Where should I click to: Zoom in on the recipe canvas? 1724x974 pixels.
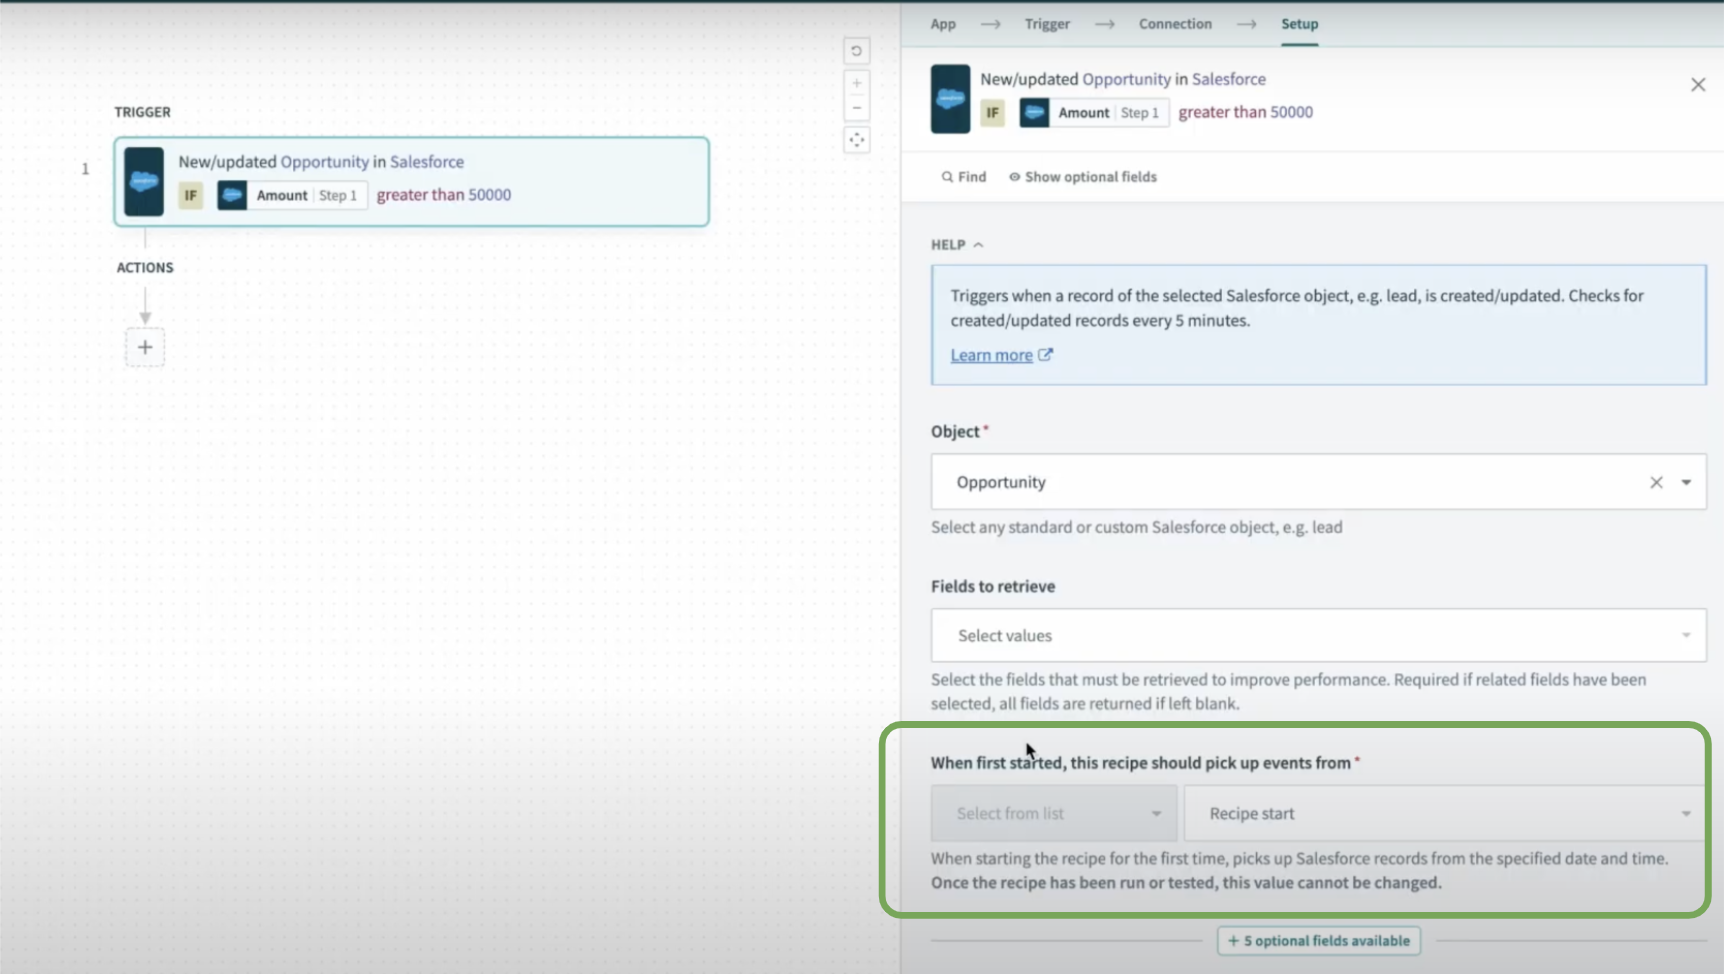tap(856, 83)
